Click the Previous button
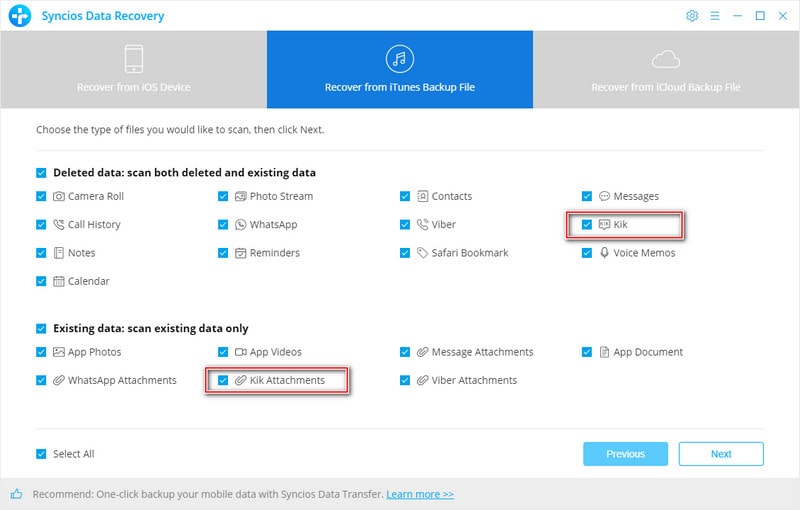The height and width of the screenshot is (510, 800). tap(626, 454)
